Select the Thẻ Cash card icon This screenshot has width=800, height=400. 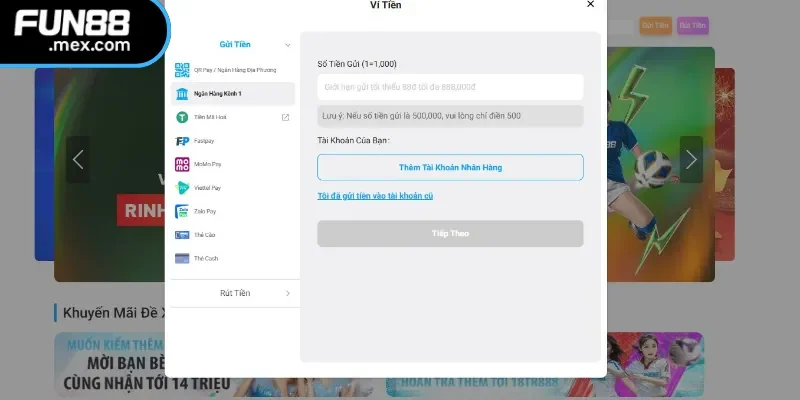[182, 258]
